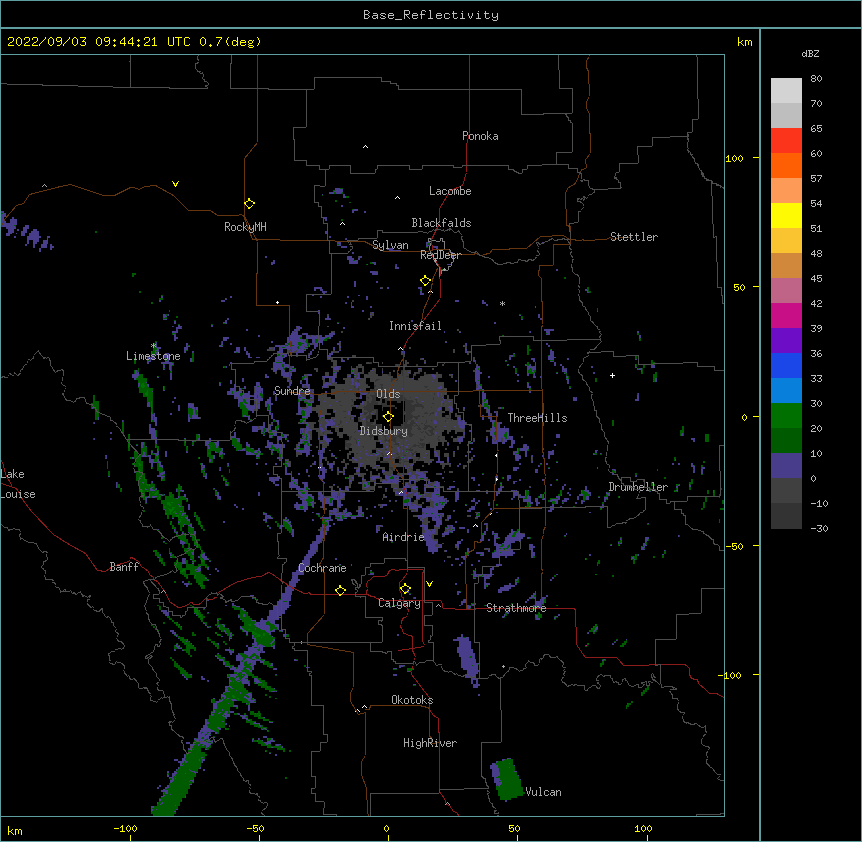Select the yellow diamond marker below Cochrane label
This screenshot has height=842, width=862.
tap(340, 590)
